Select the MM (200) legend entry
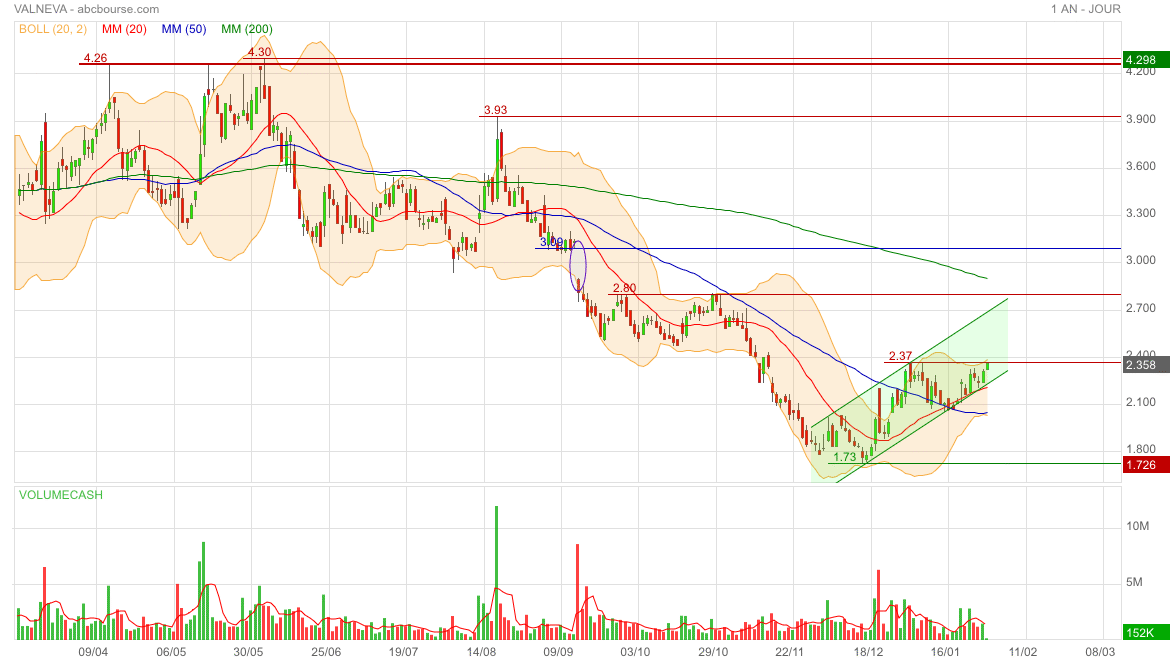Screen dimensions: 1170x662 pyautogui.click(x=246, y=29)
